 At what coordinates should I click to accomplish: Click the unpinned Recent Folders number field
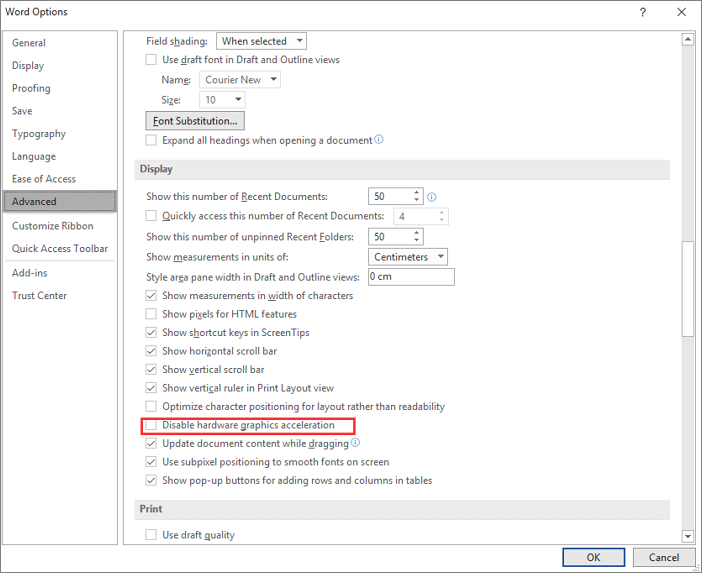pos(390,237)
